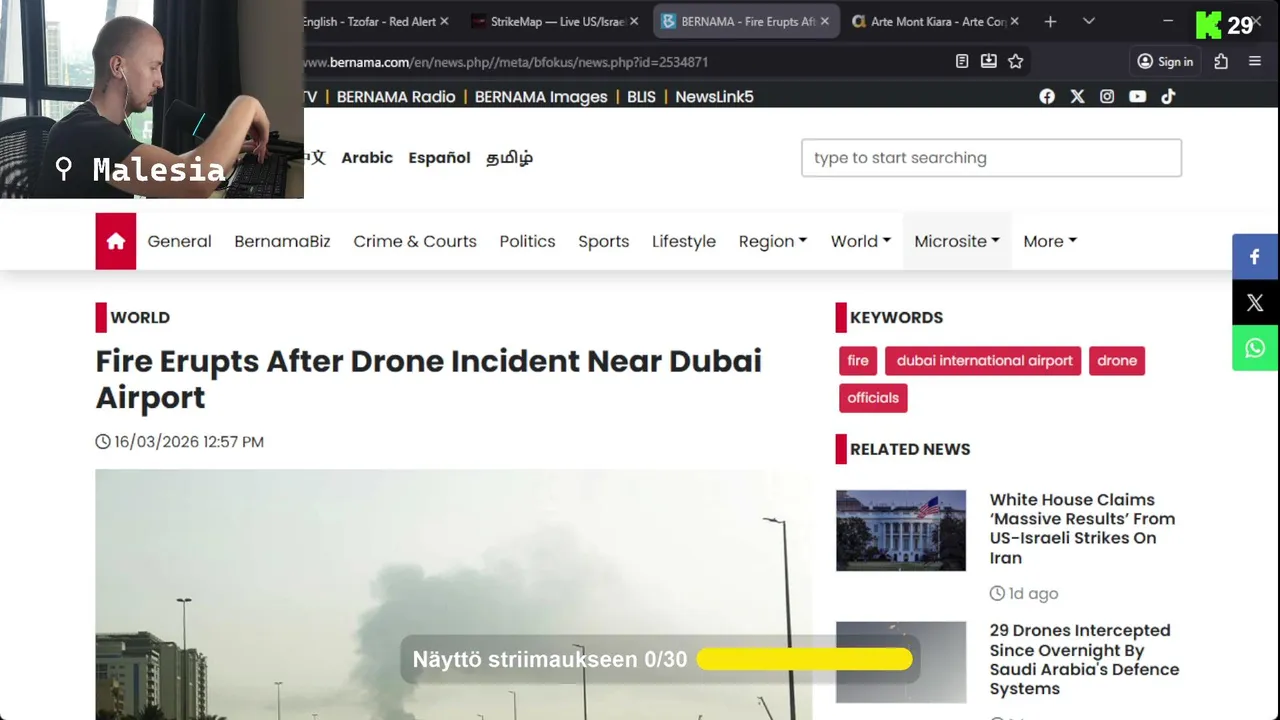
Task: Click the yellow stream goal progress bar
Action: coord(805,659)
